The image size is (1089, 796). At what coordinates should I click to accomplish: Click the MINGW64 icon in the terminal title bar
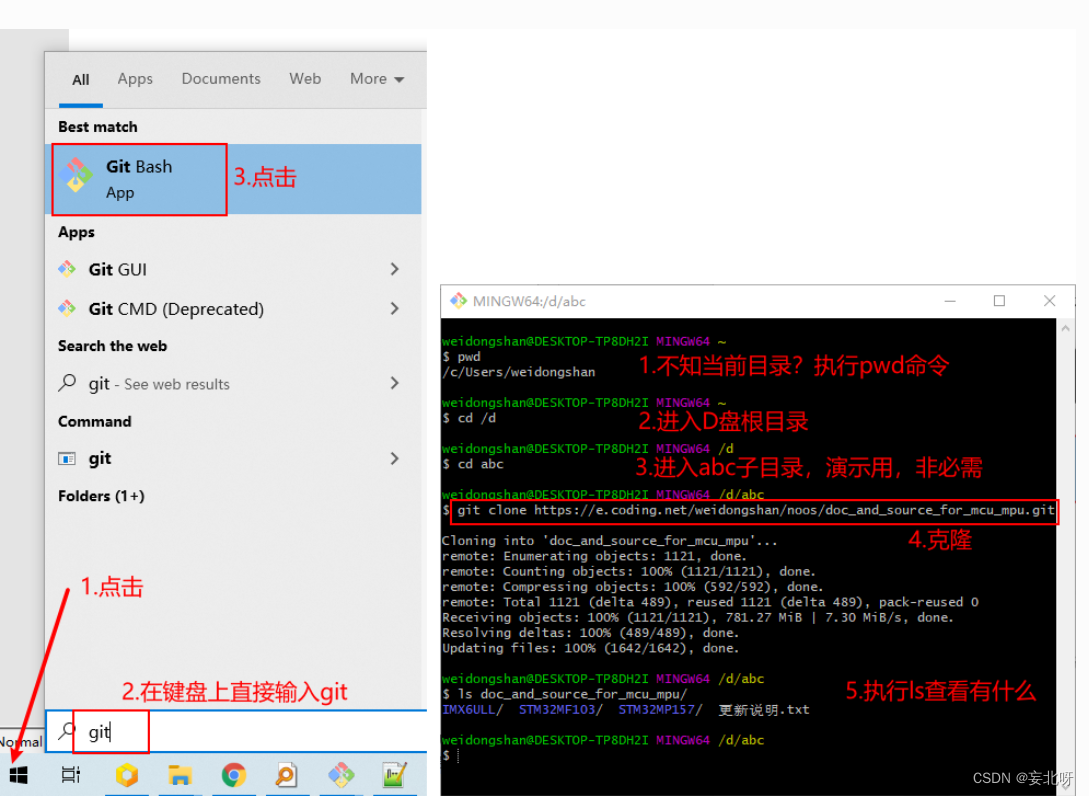tap(459, 300)
